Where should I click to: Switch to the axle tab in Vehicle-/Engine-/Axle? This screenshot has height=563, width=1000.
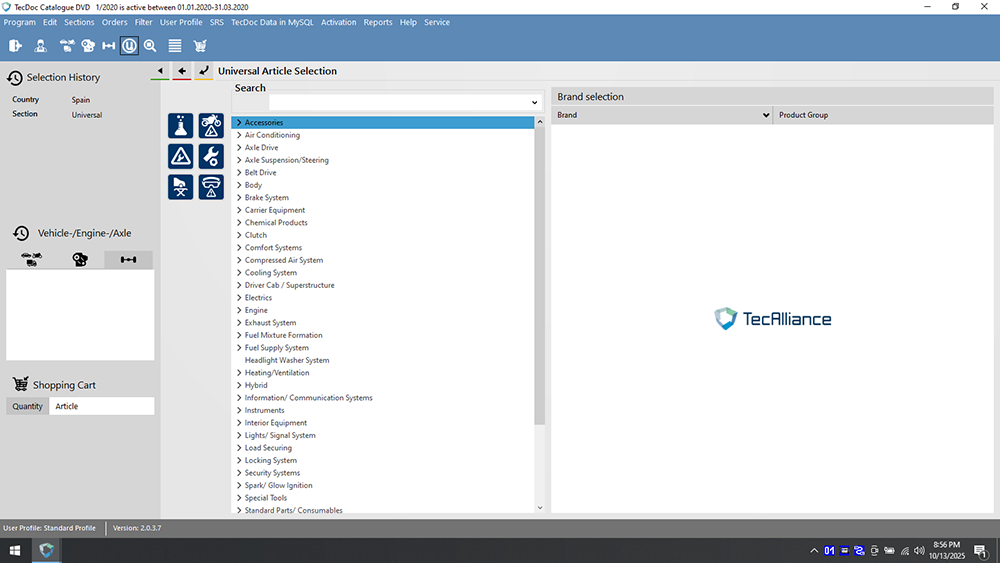click(128, 260)
